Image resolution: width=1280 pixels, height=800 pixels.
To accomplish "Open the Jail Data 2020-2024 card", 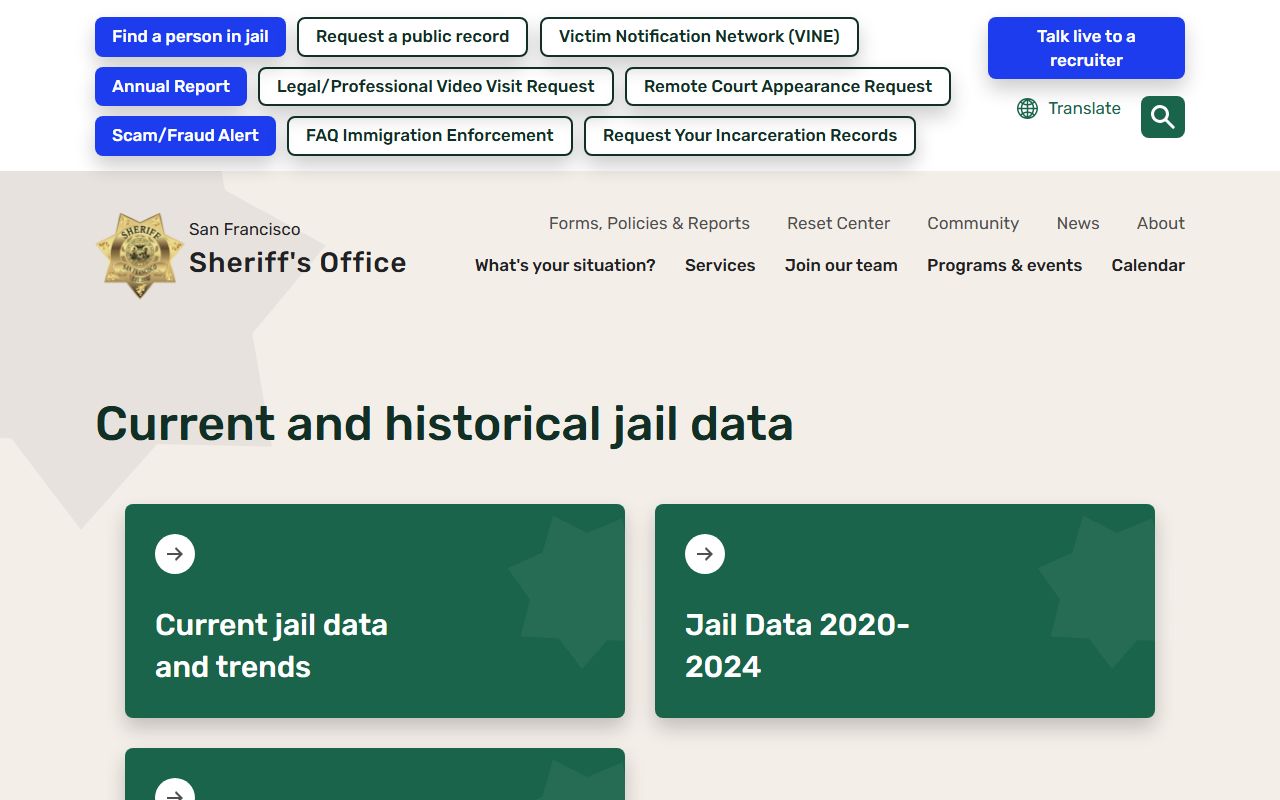I will point(905,611).
